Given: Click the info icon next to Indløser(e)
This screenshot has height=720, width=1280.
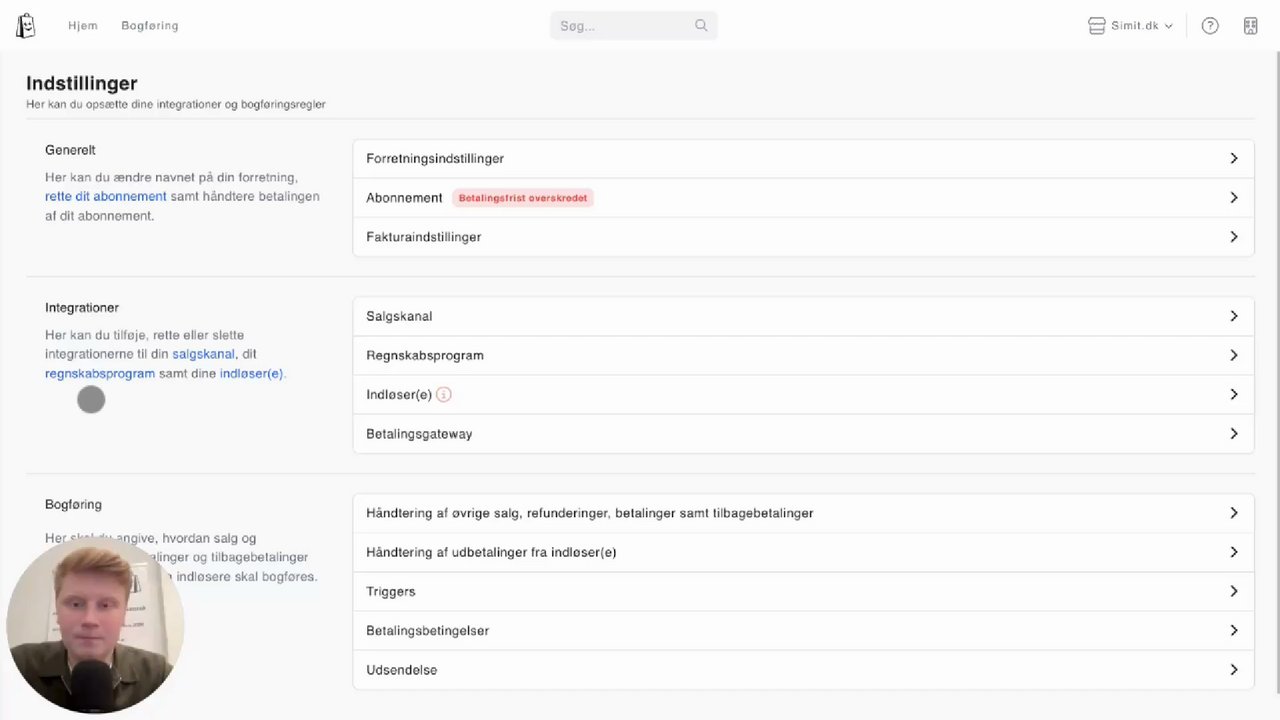Looking at the screenshot, I should tap(444, 395).
